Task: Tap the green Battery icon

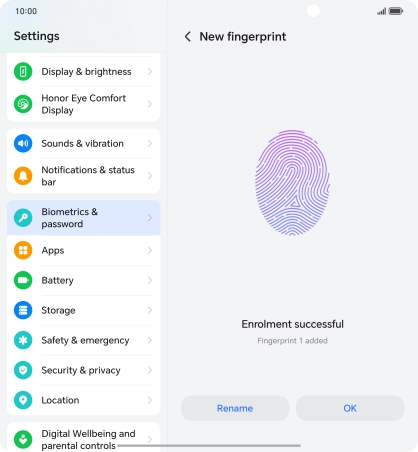Action: [x=23, y=280]
